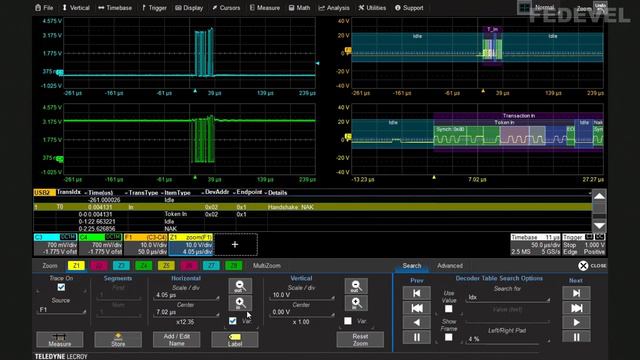640x360 pixels.
Task: Switch to the Search tab
Action: click(411, 266)
